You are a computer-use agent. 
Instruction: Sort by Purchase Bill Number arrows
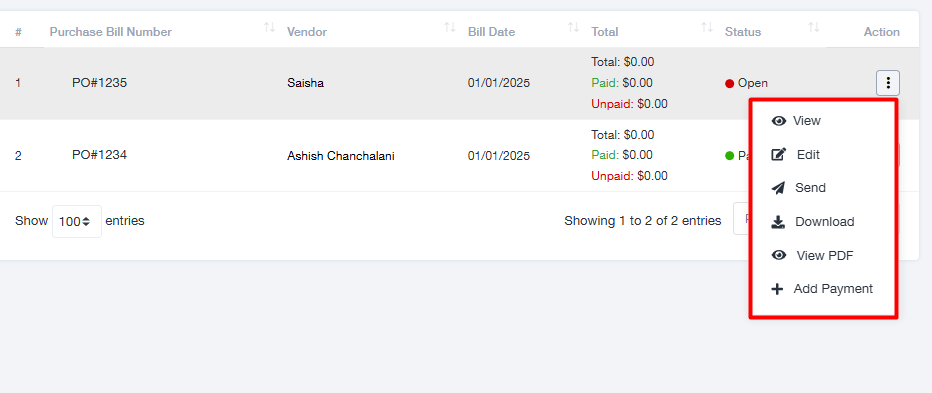click(269, 27)
